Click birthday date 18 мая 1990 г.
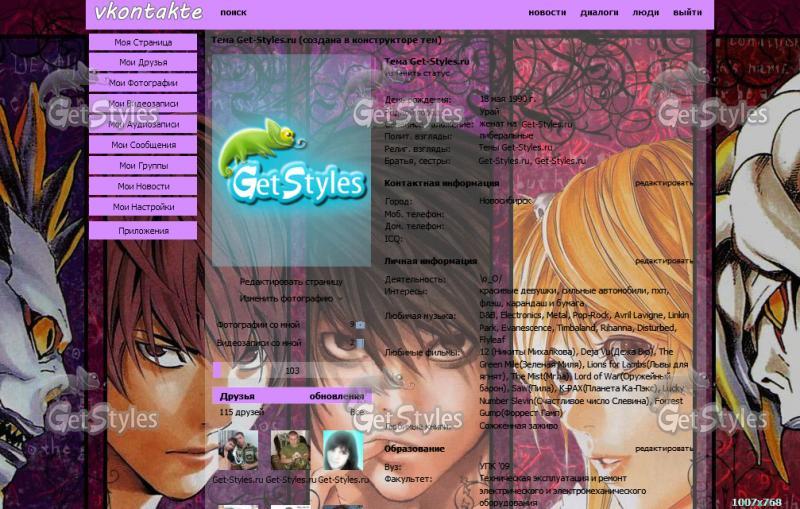The width and height of the screenshot is (800, 509). pyautogui.click(x=507, y=99)
